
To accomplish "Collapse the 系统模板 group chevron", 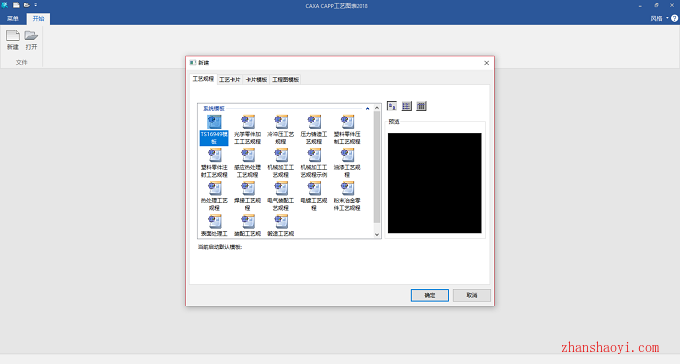I will (x=367, y=108).
